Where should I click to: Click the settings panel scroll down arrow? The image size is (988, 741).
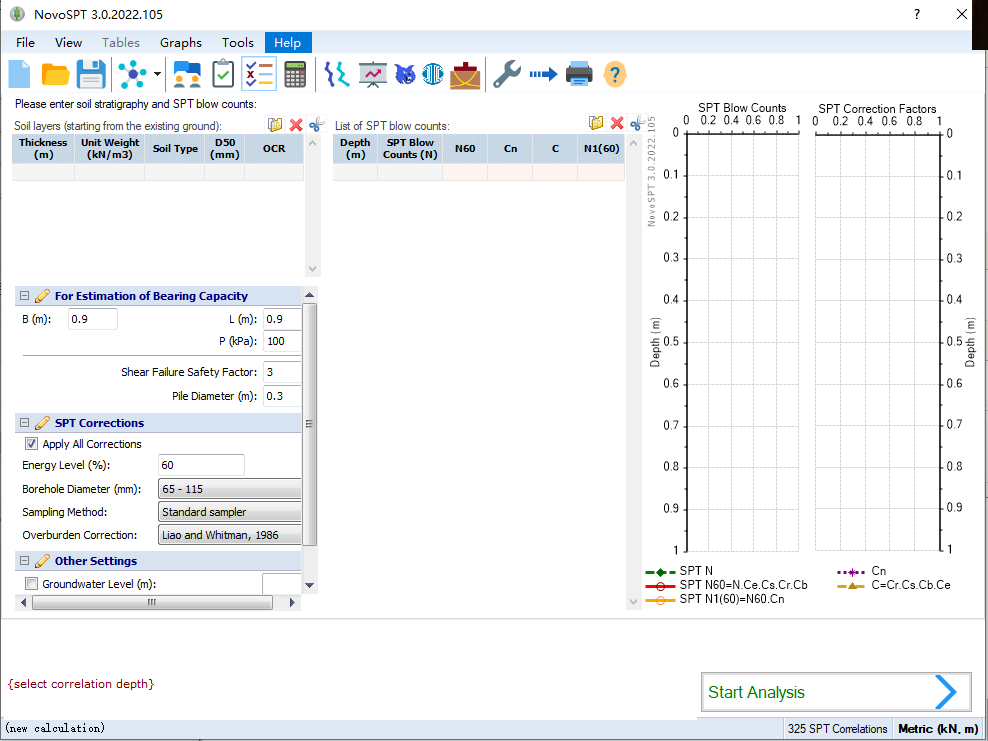point(309,585)
